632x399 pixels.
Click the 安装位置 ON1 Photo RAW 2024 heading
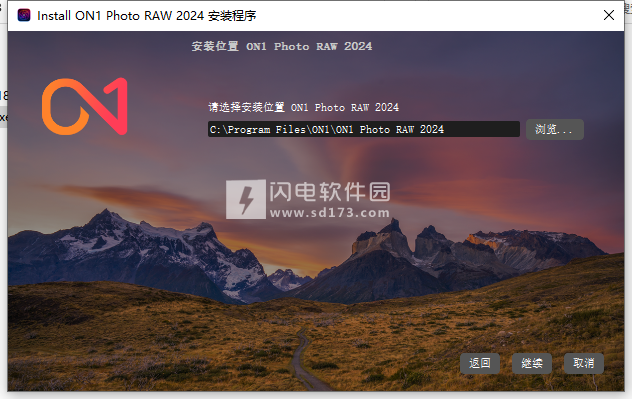(282, 46)
